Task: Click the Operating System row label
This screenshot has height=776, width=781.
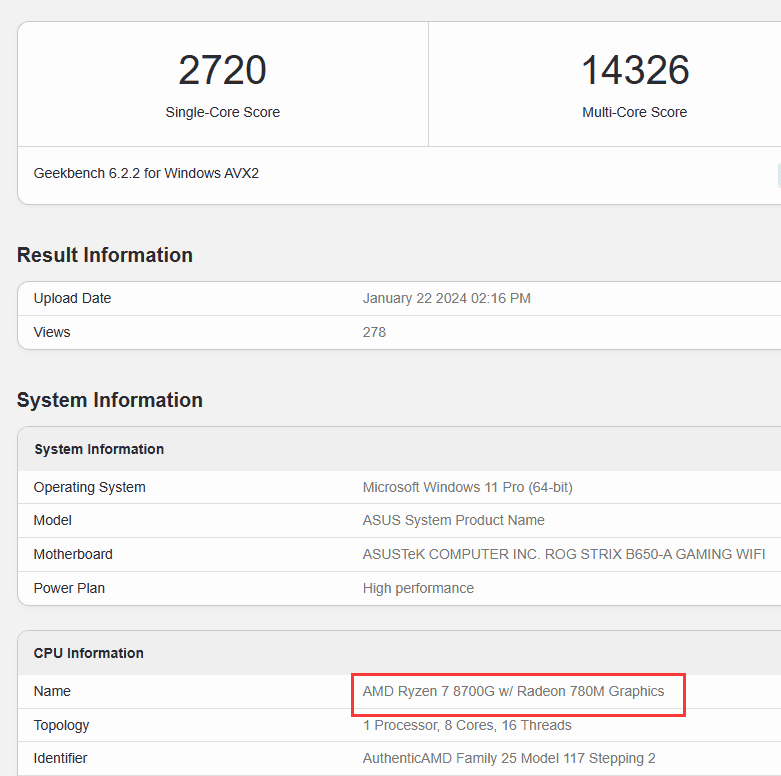Action: pos(89,487)
